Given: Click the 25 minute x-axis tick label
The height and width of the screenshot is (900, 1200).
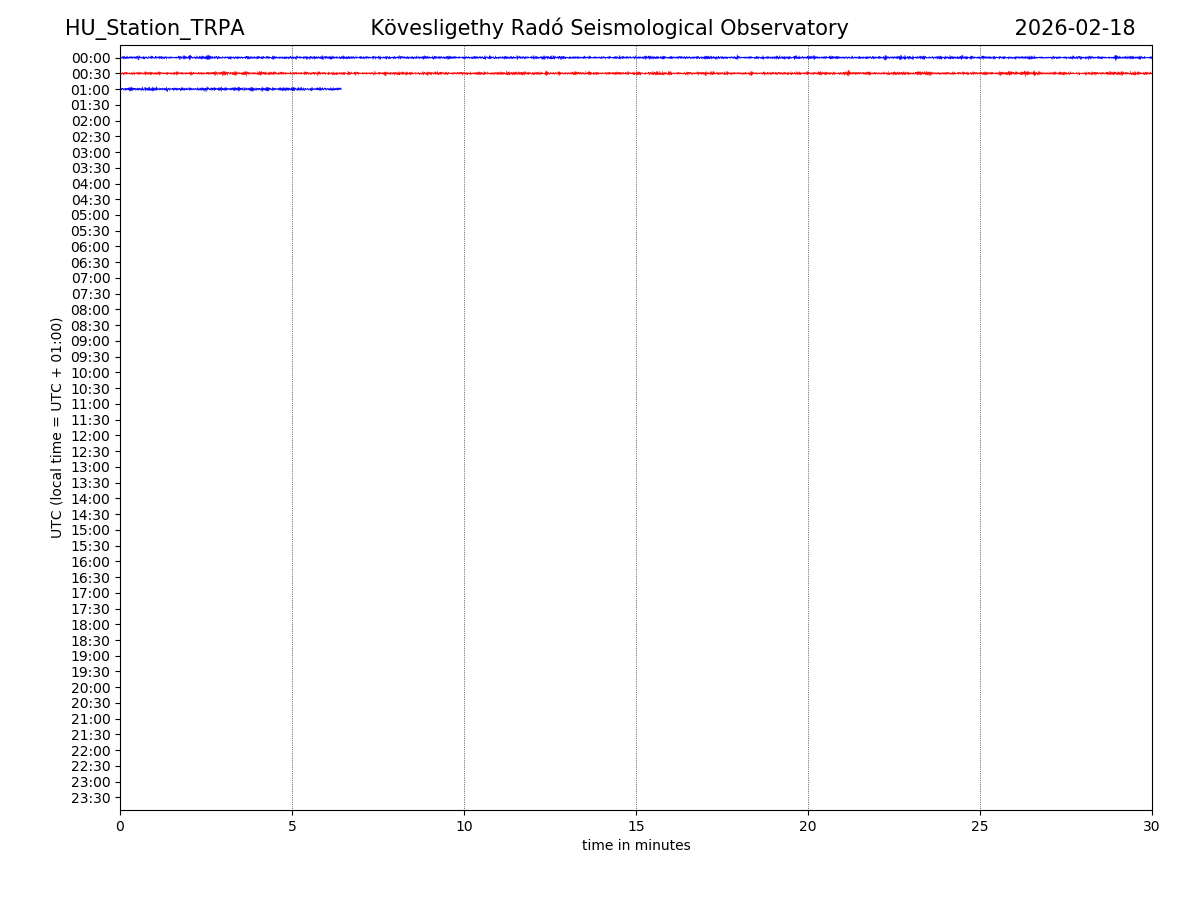Looking at the screenshot, I should tap(980, 827).
